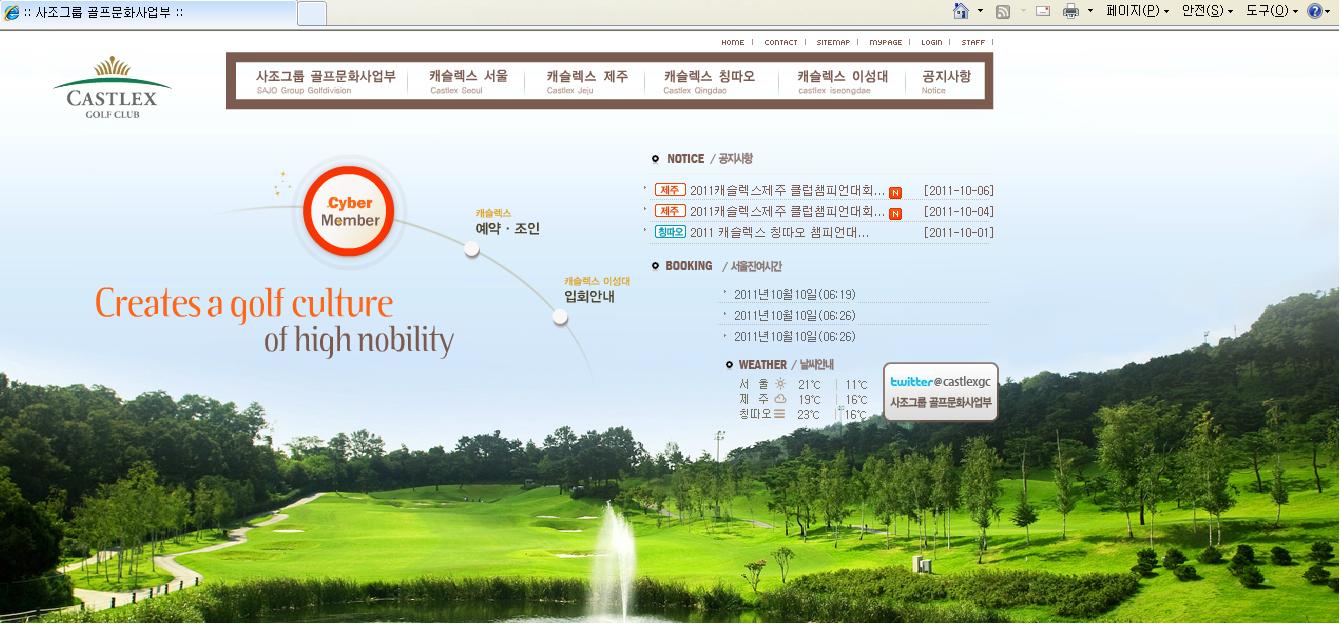1341x624 pixels.
Task: Click the Castlex Golf Club logo
Action: click(x=112, y=88)
